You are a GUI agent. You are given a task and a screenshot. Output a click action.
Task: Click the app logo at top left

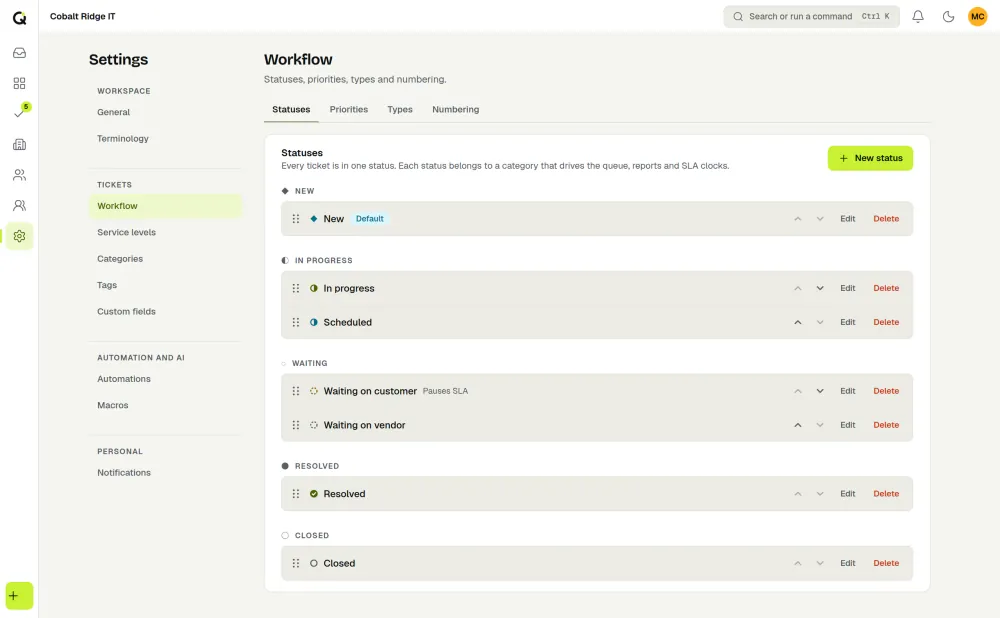coord(19,18)
